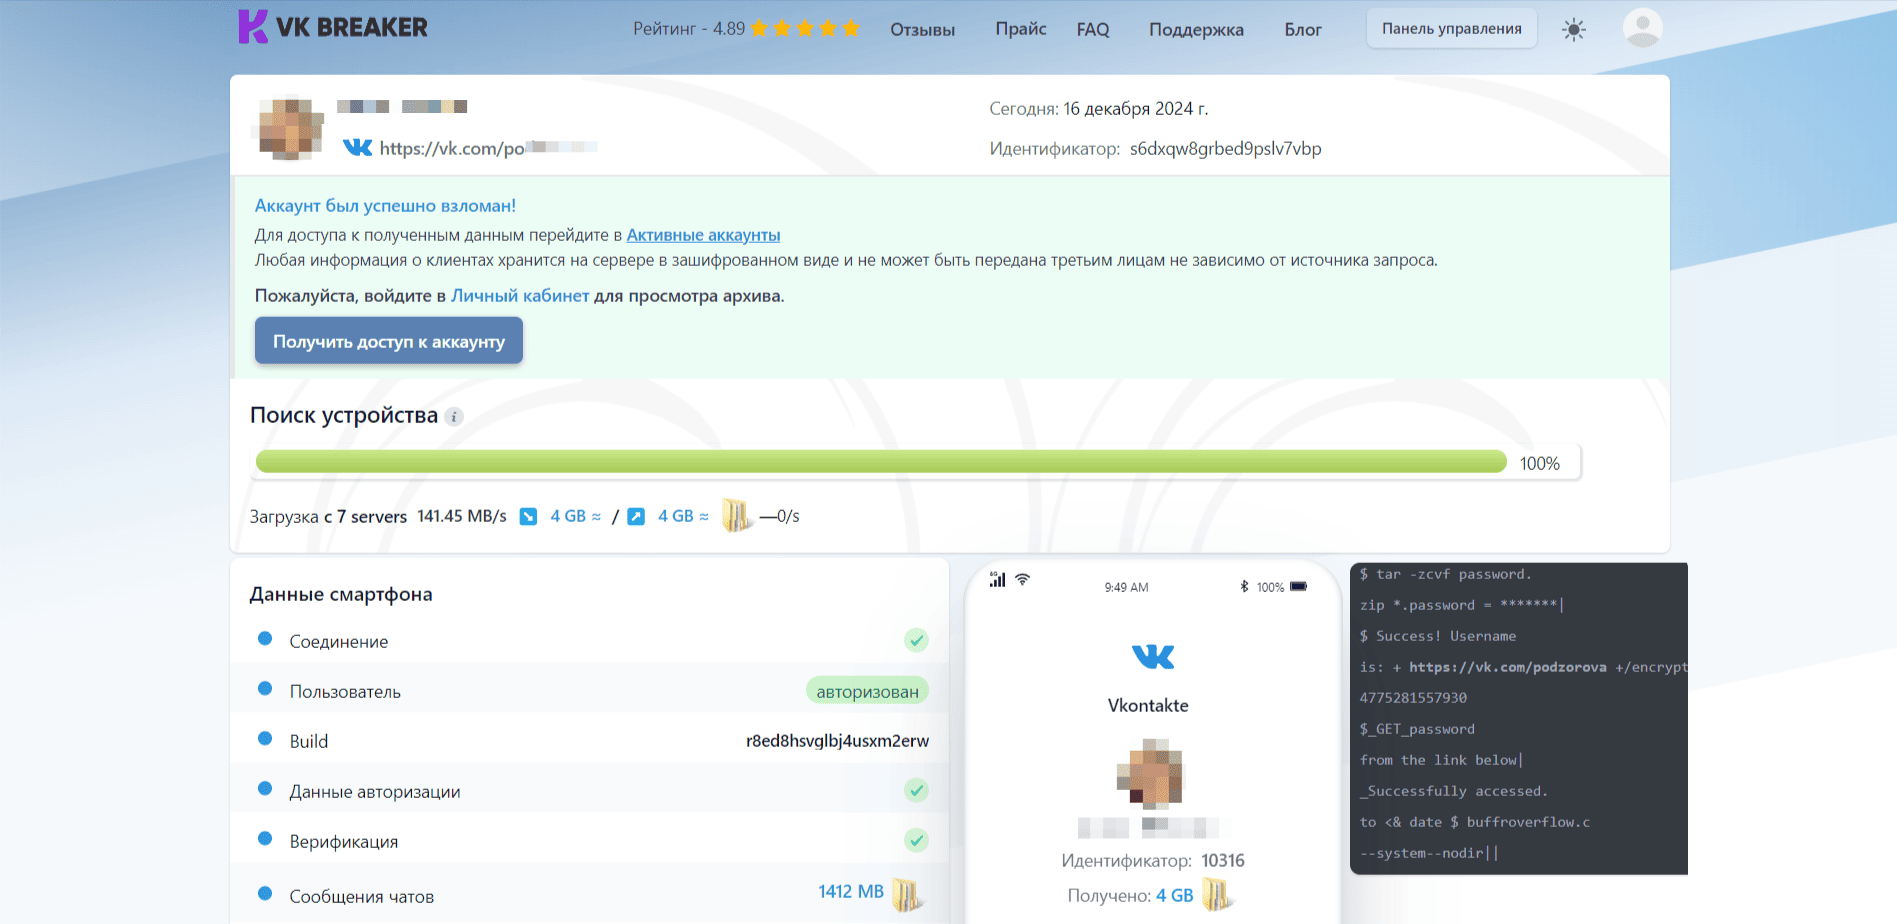1897x924 pixels.
Task: Open the Блог menu item
Action: 1303,30
